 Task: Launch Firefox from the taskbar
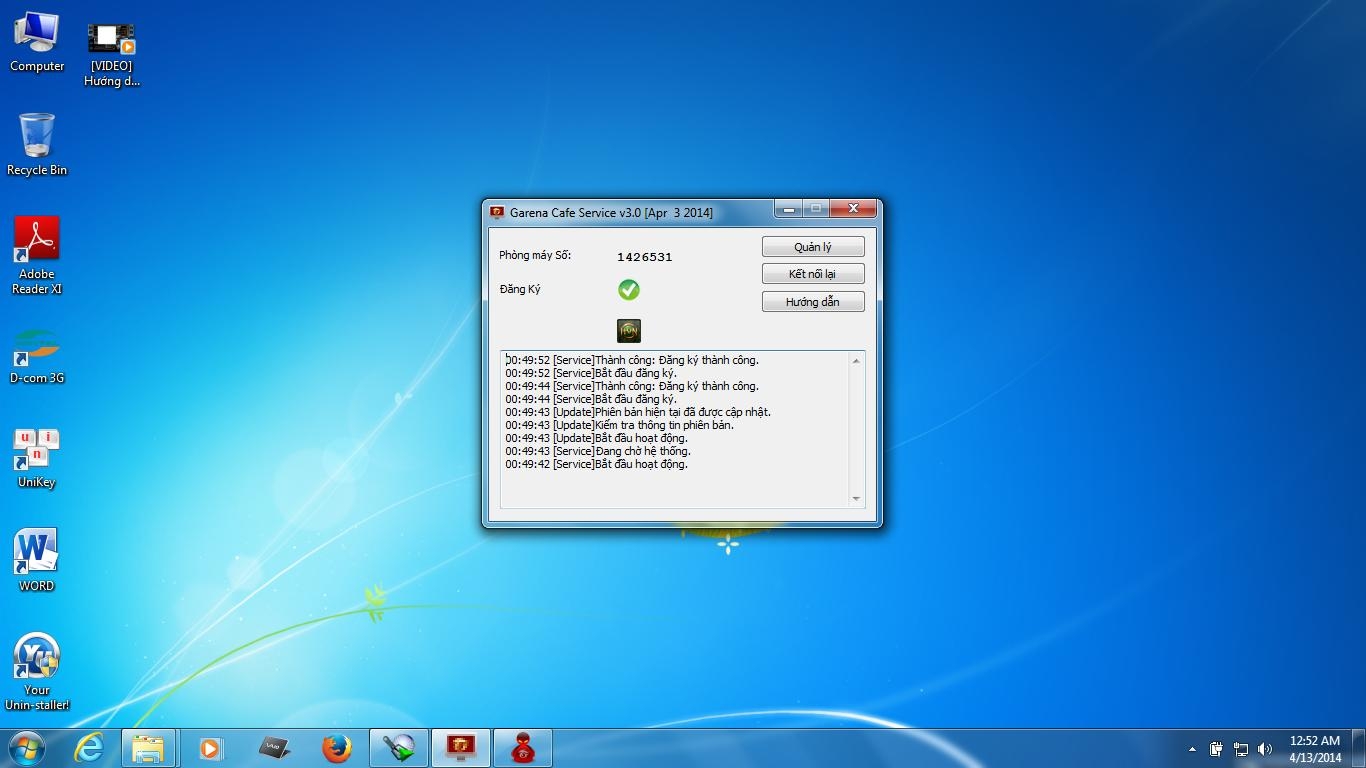(337, 748)
